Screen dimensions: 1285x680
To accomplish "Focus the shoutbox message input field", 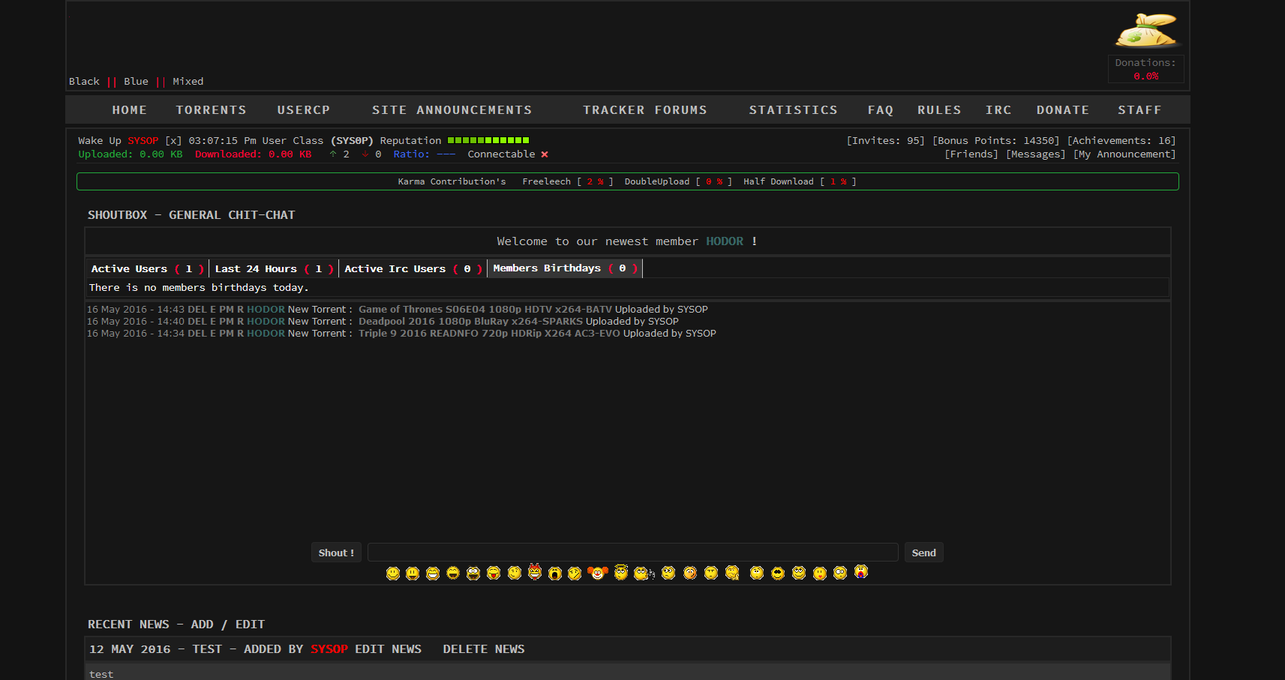I will pos(632,553).
